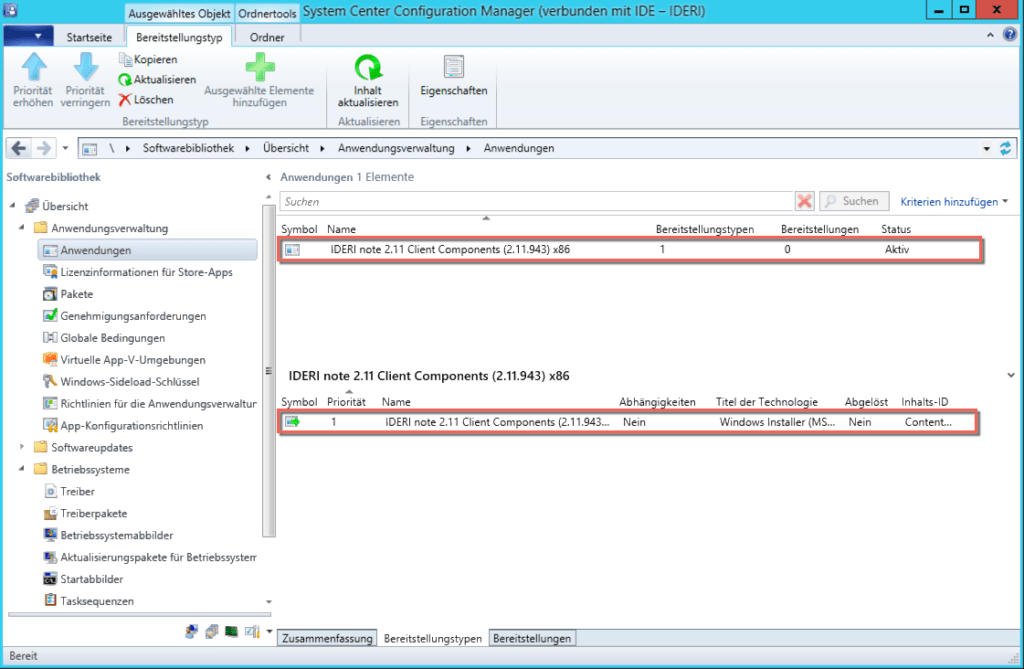Click the App-Konfigurationsrichtlinien tree icon

(x=50, y=425)
